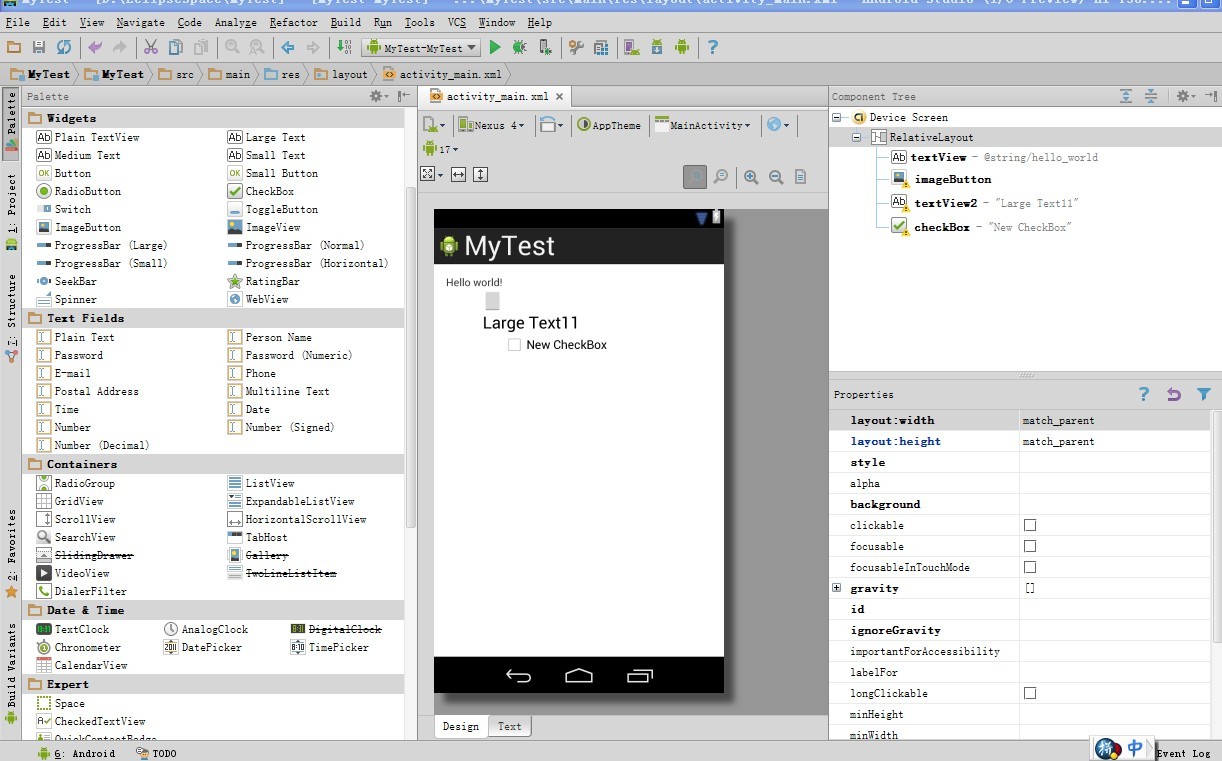This screenshot has width=1222, height=761.
Task: Click the Debug bug icon
Action: 519,47
